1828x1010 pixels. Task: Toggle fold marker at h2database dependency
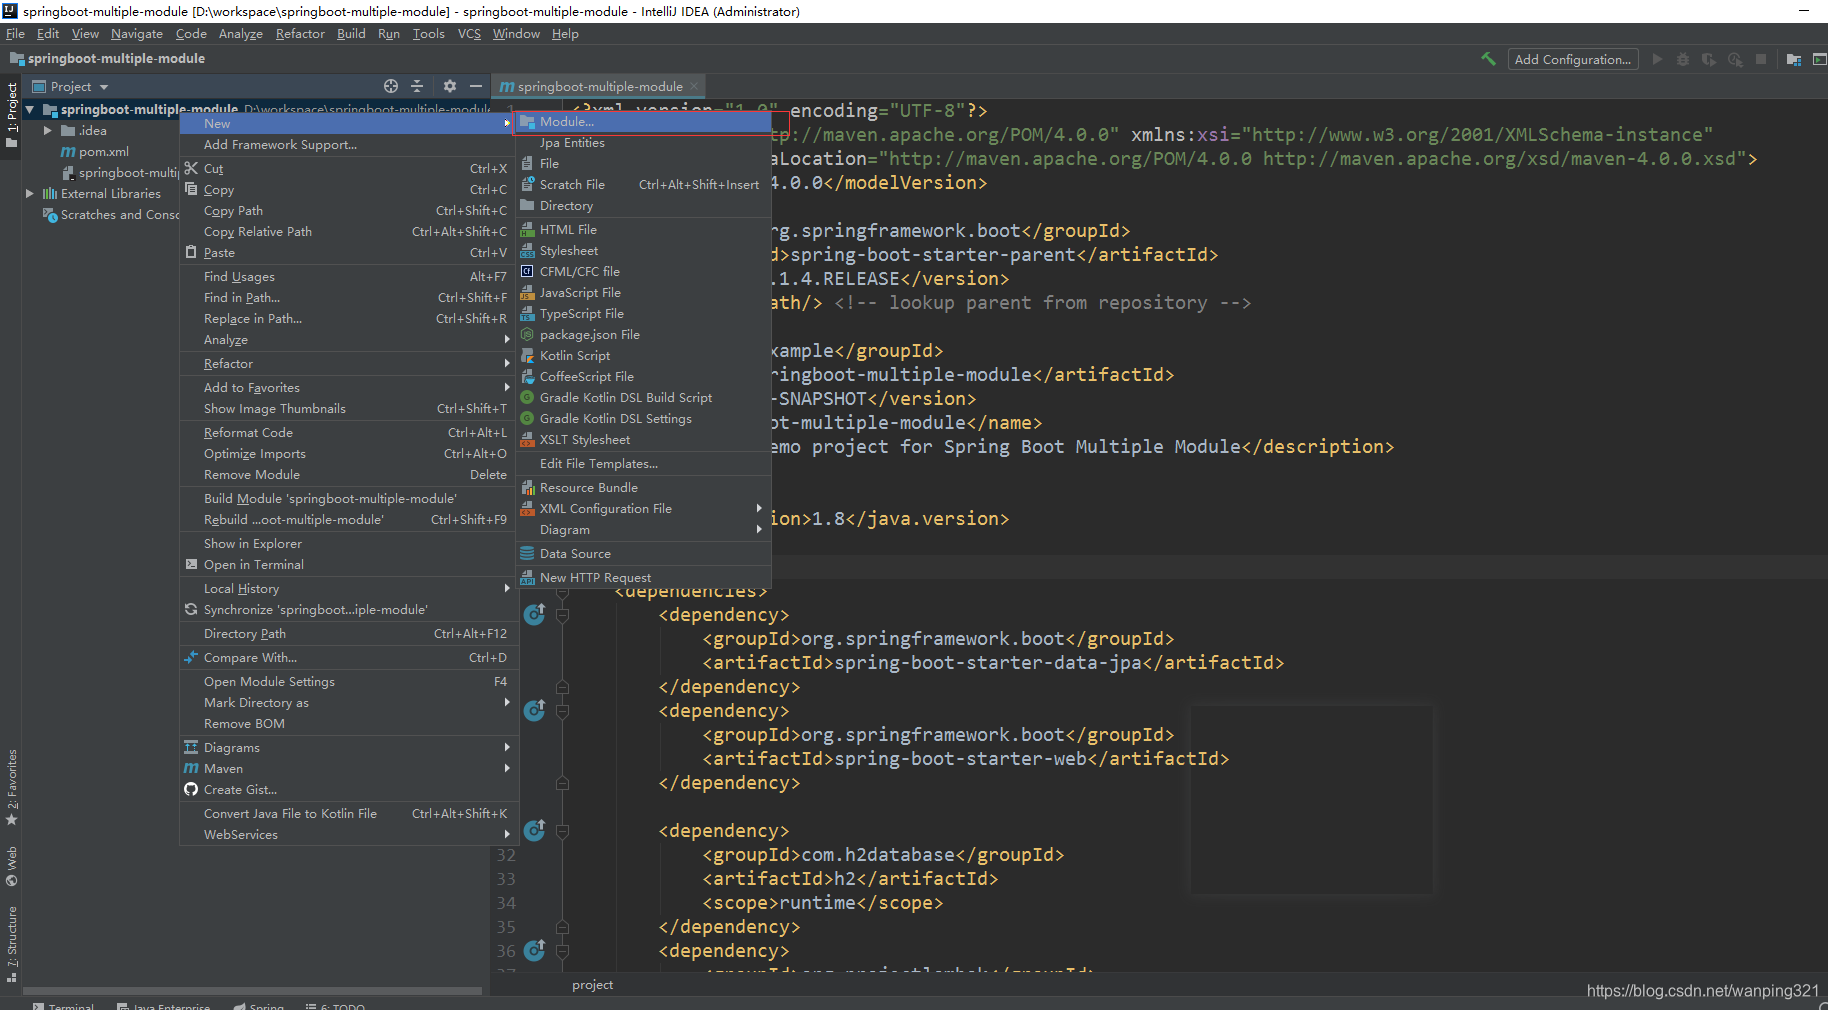[562, 831]
